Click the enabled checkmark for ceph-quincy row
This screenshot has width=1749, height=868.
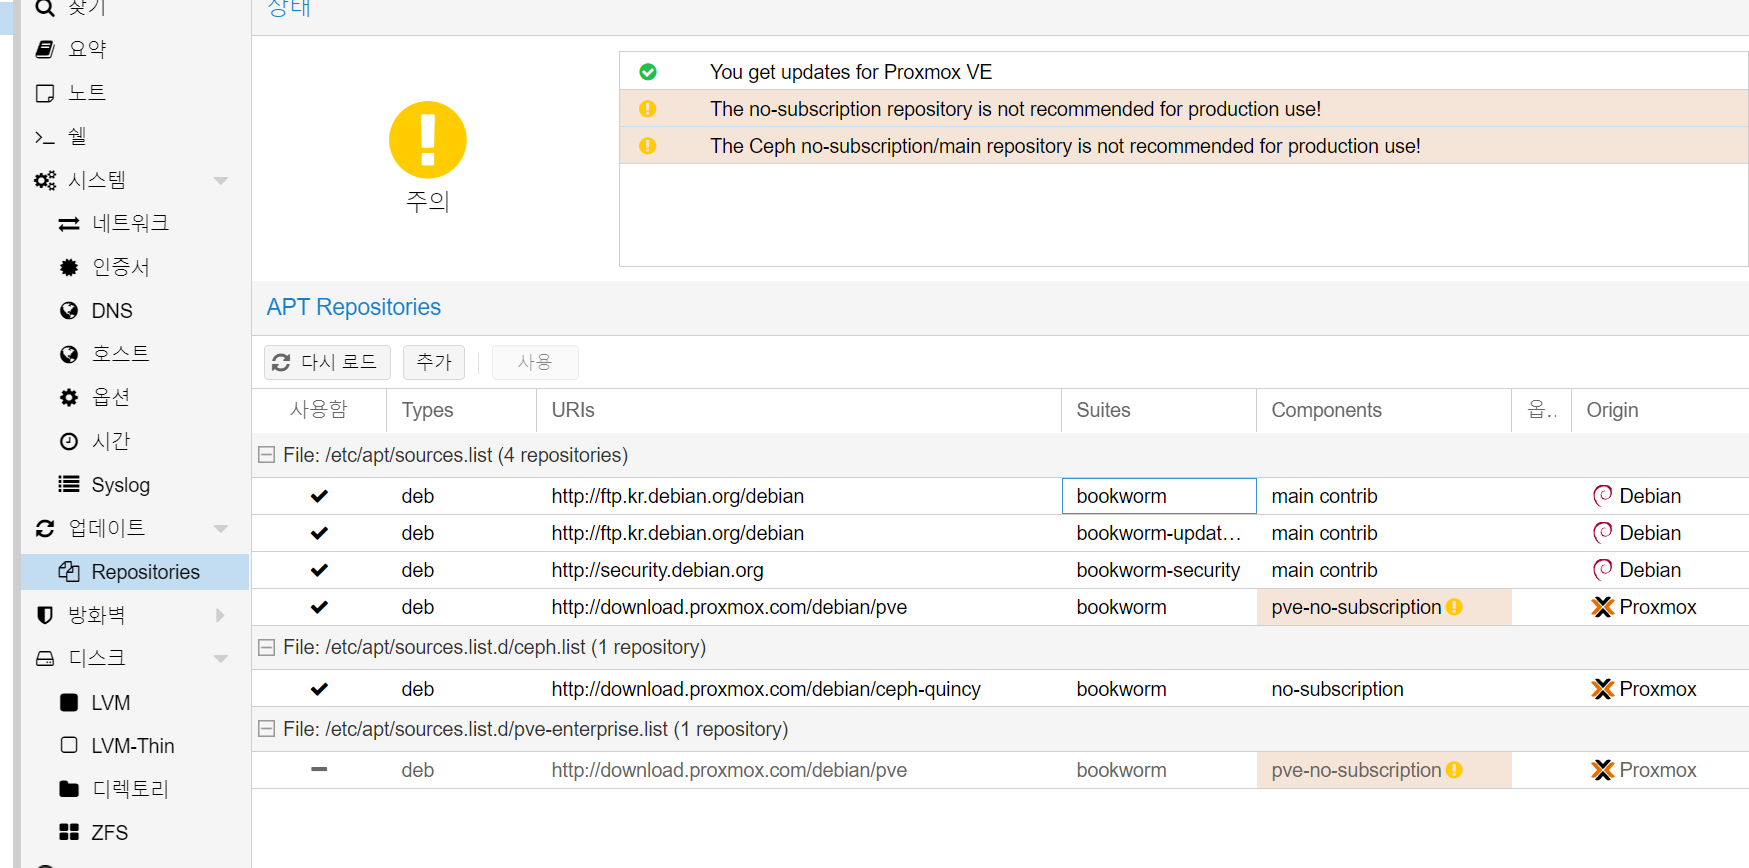[319, 689]
